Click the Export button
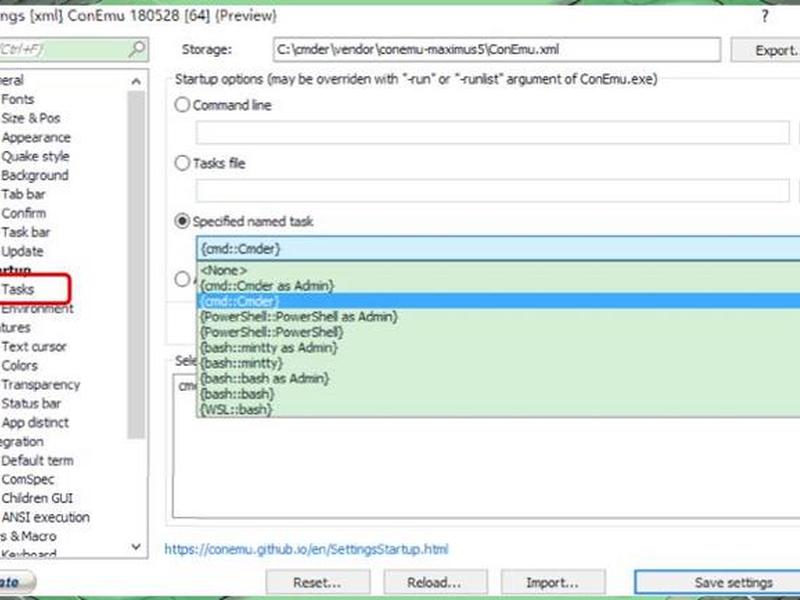800x600 pixels. point(766,50)
